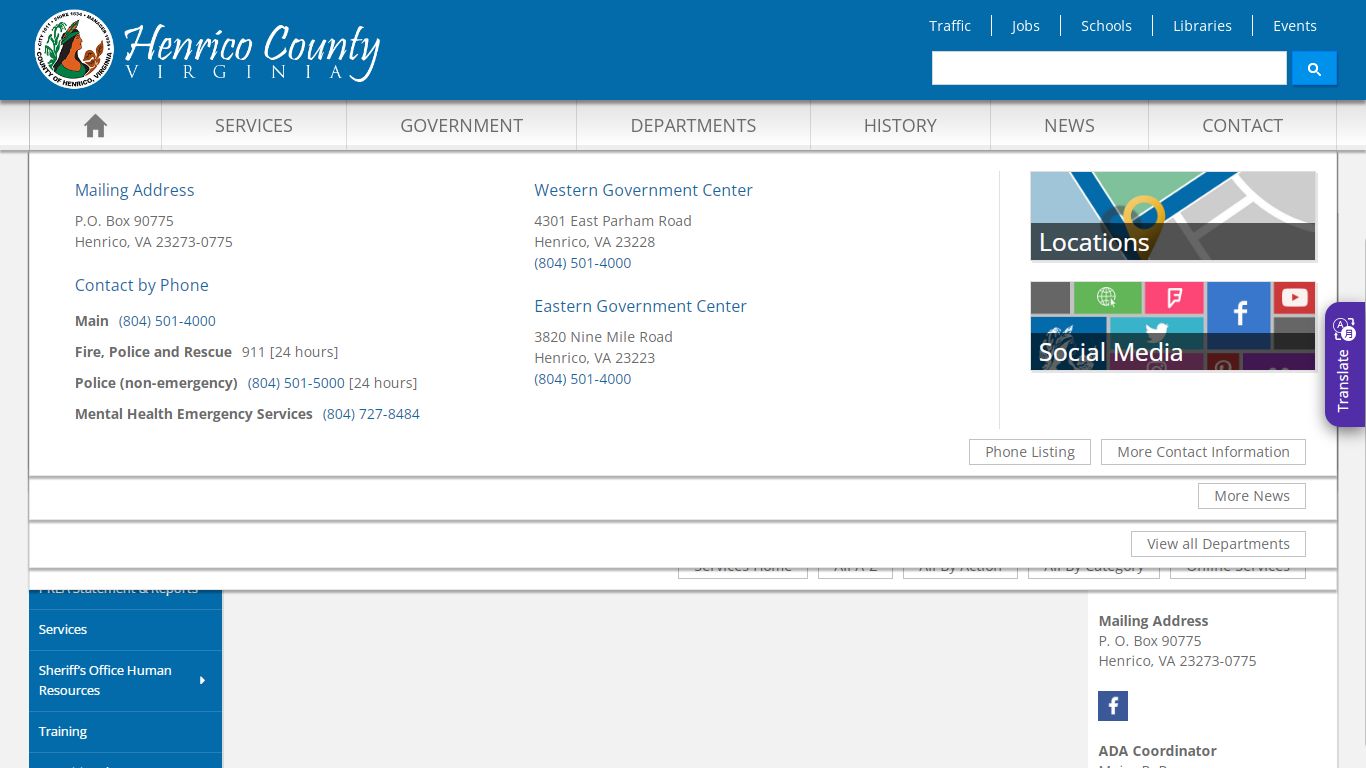The width and height of the screenshot is (1366, 768).
Task: Open the Eastern Government Center link
Action: pyautogui.click(x=640, y=306)
